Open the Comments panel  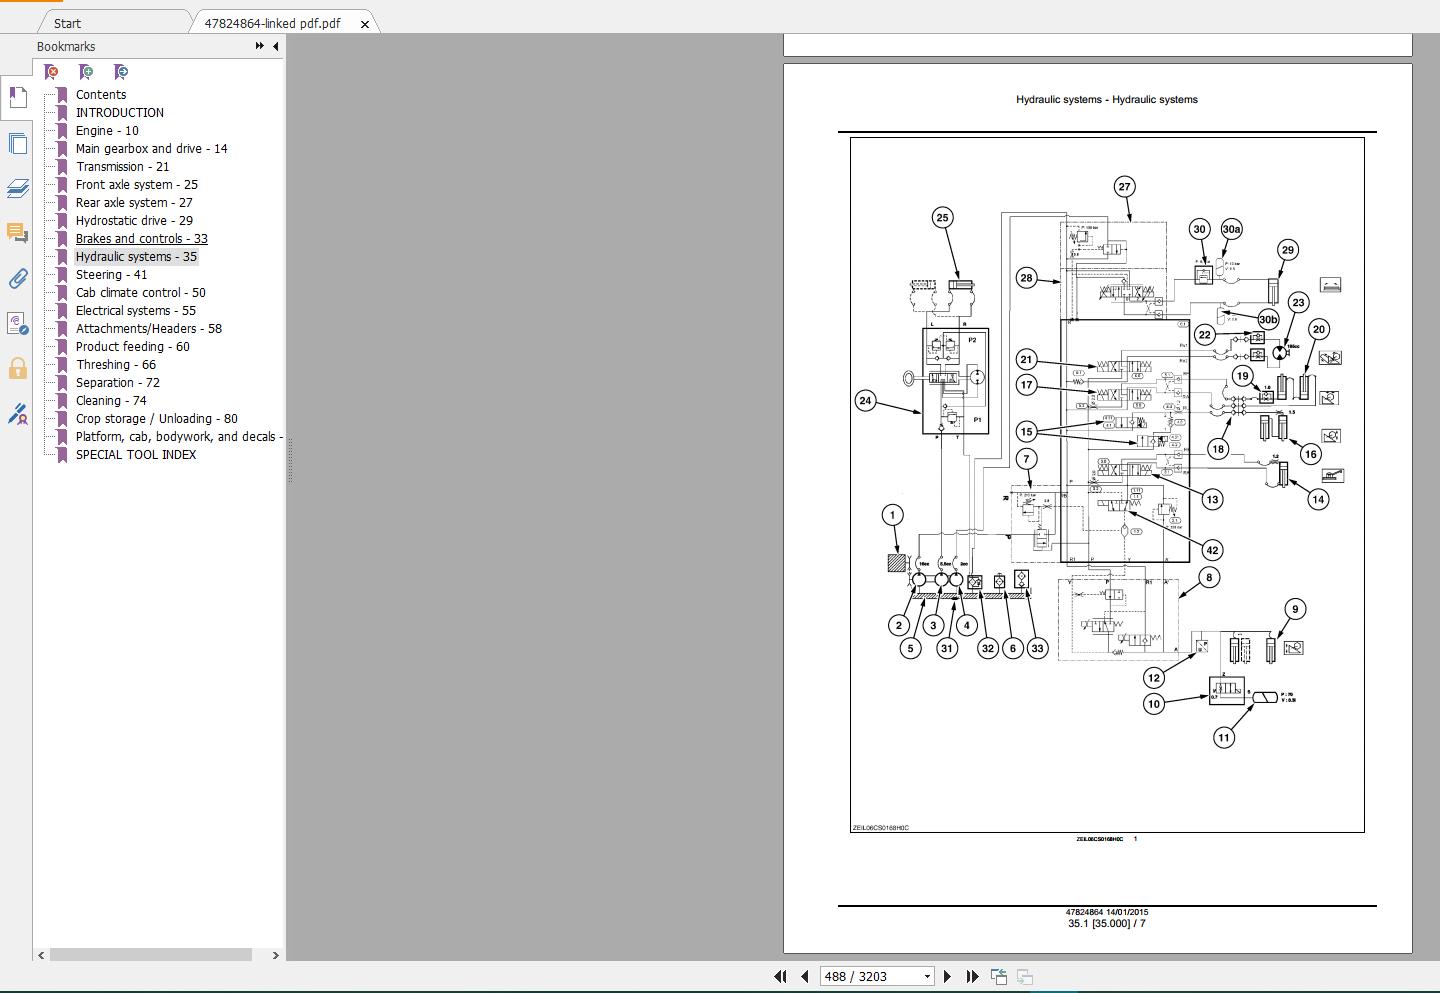(17, 234)
